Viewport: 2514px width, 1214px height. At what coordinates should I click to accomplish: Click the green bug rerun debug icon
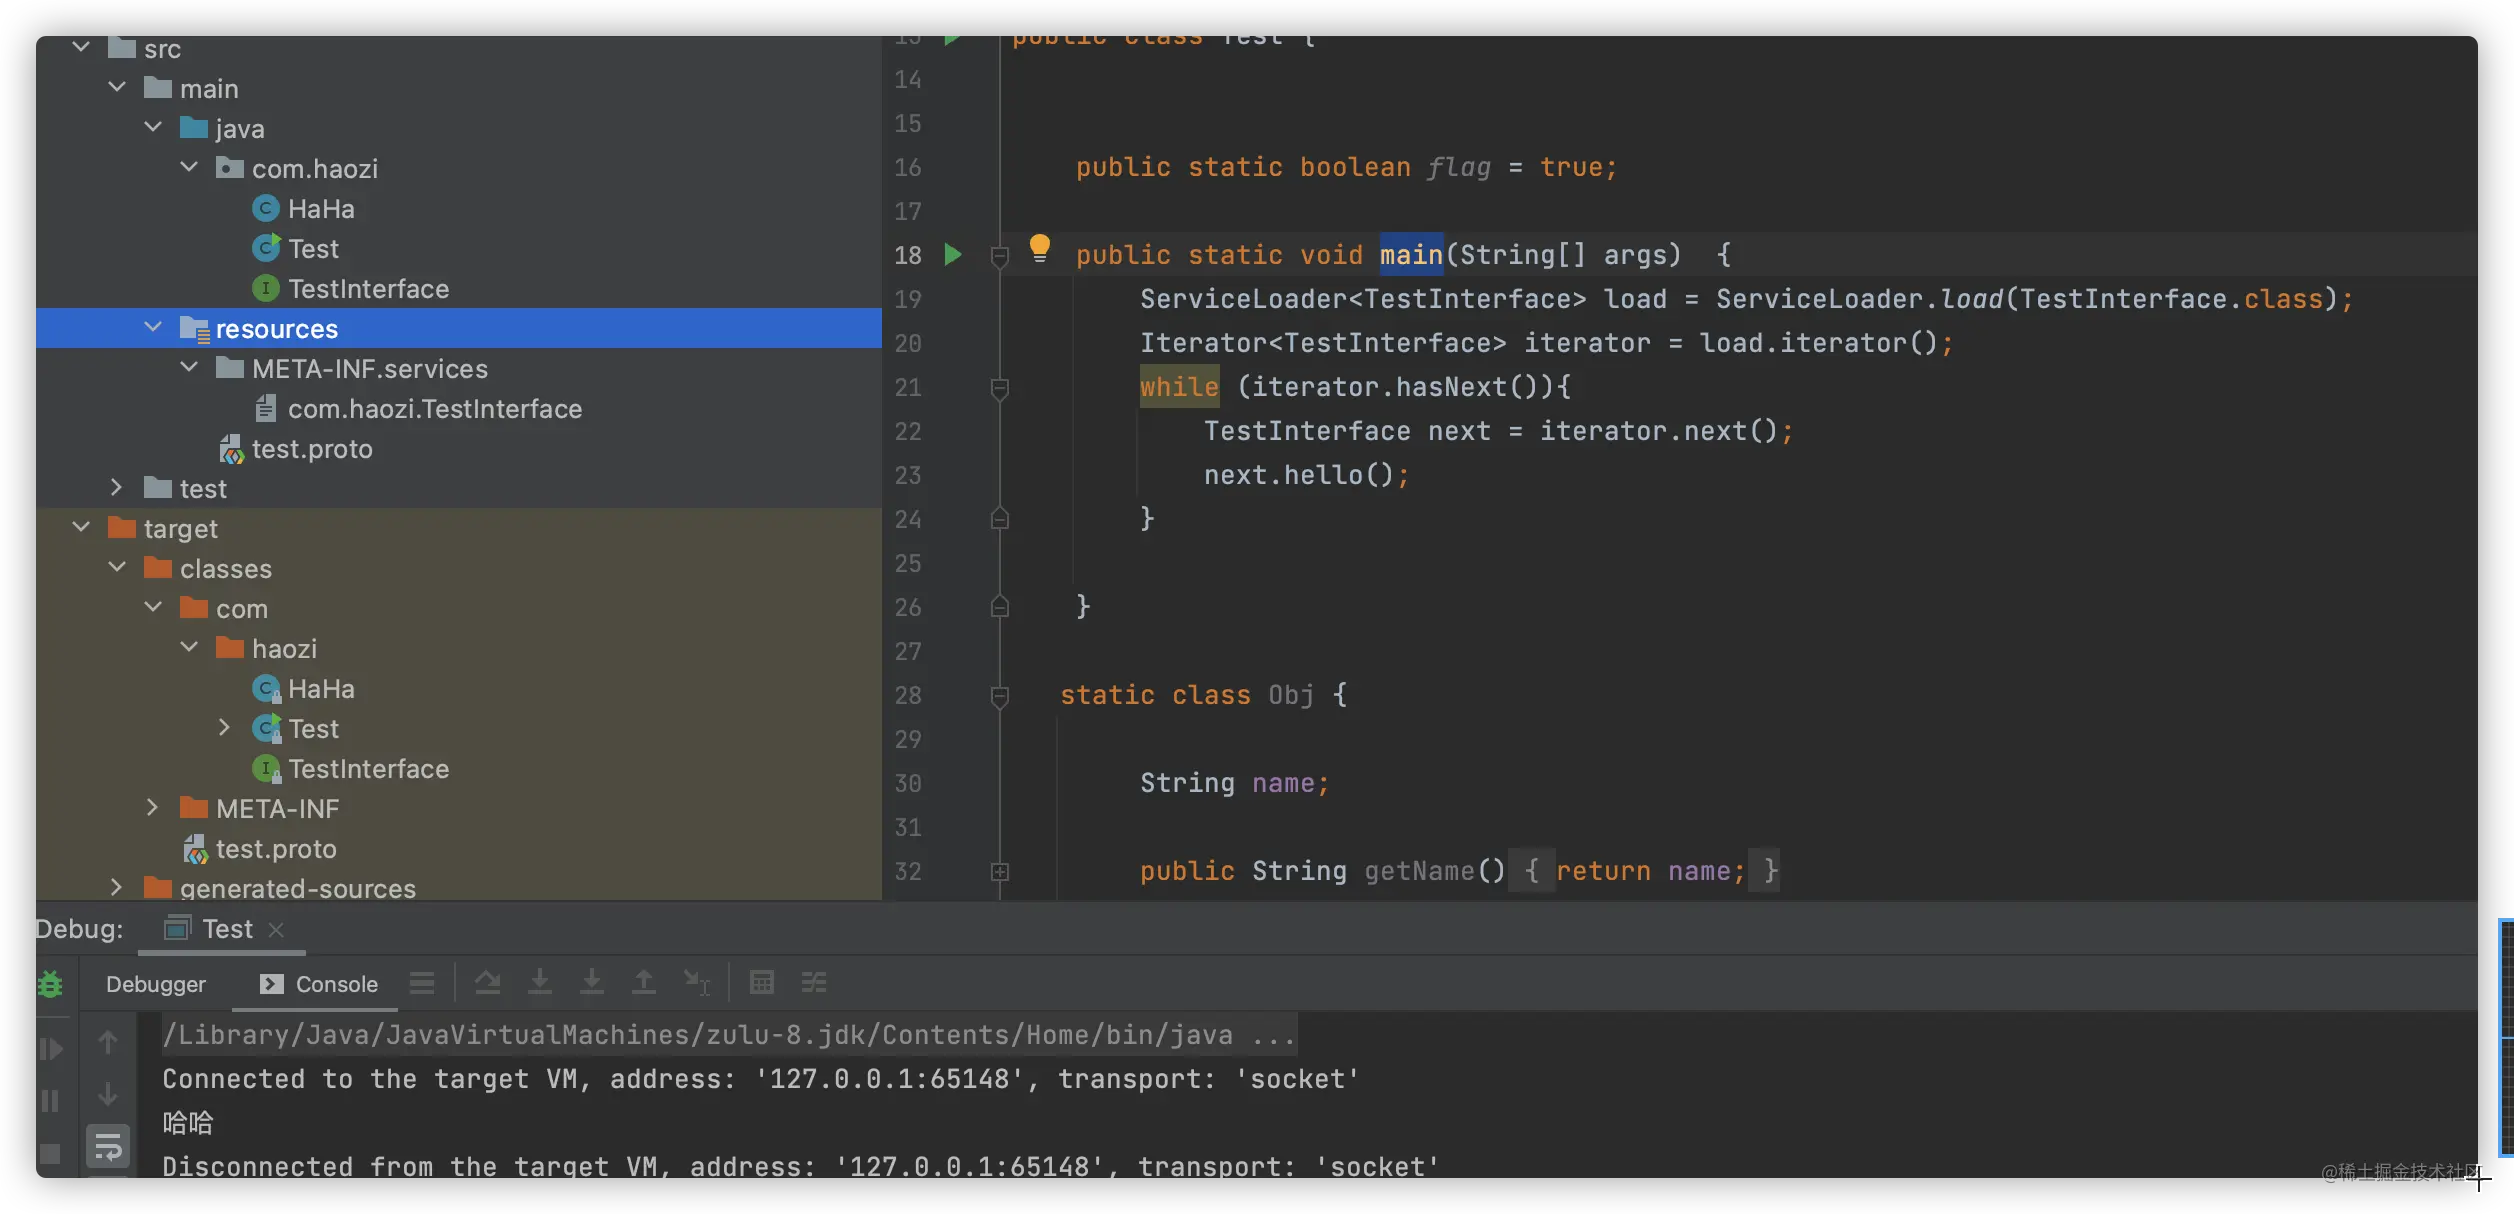point(50,985)
